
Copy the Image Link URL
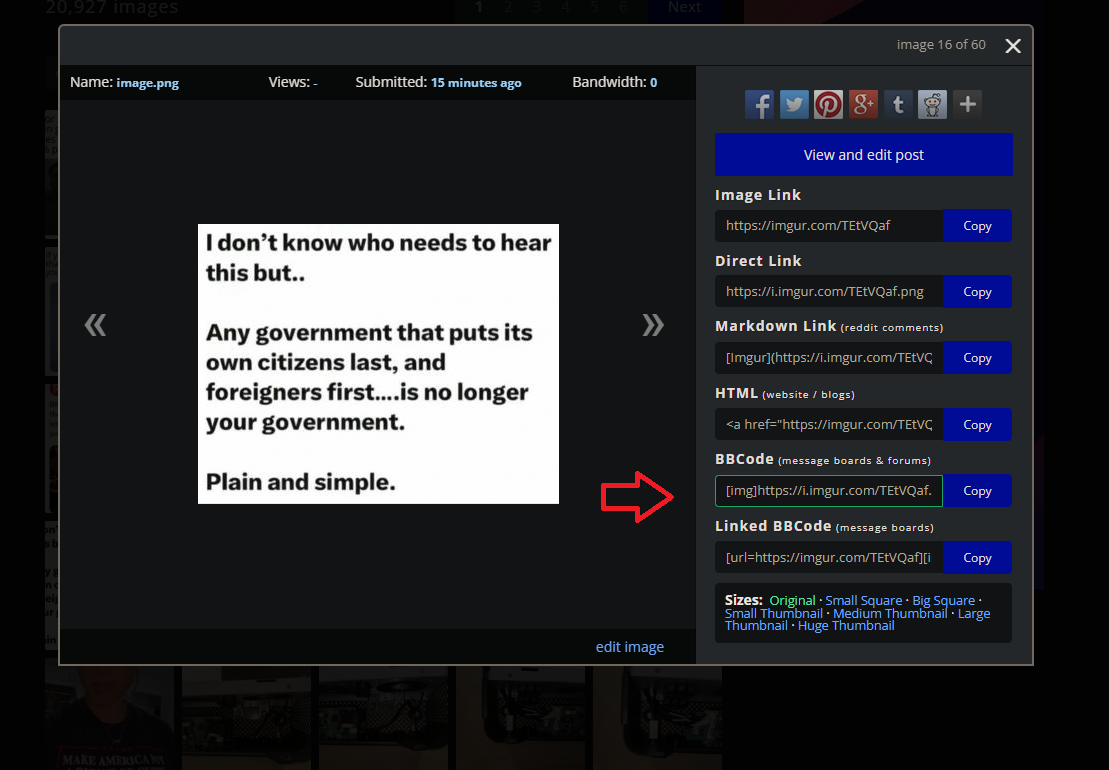pyautogui.click(x=977, y=226)
